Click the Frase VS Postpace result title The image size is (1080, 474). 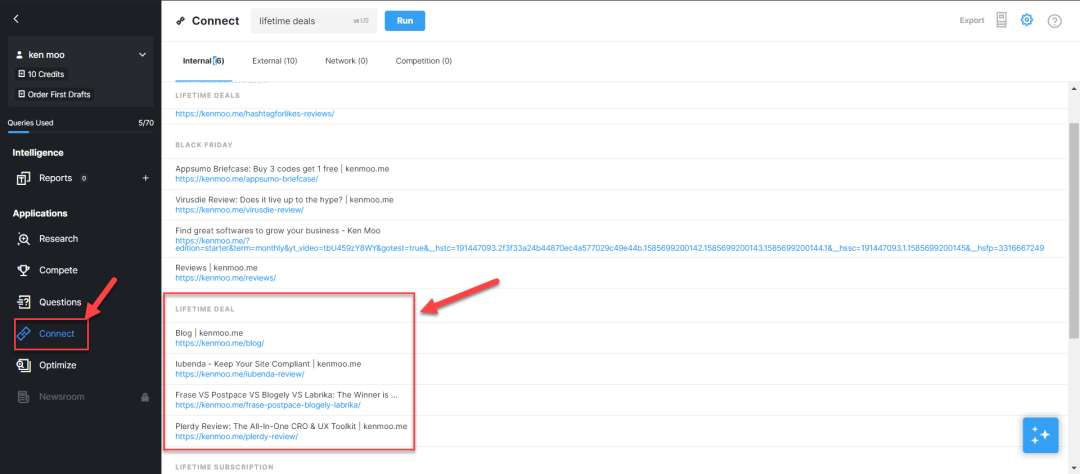287,395
